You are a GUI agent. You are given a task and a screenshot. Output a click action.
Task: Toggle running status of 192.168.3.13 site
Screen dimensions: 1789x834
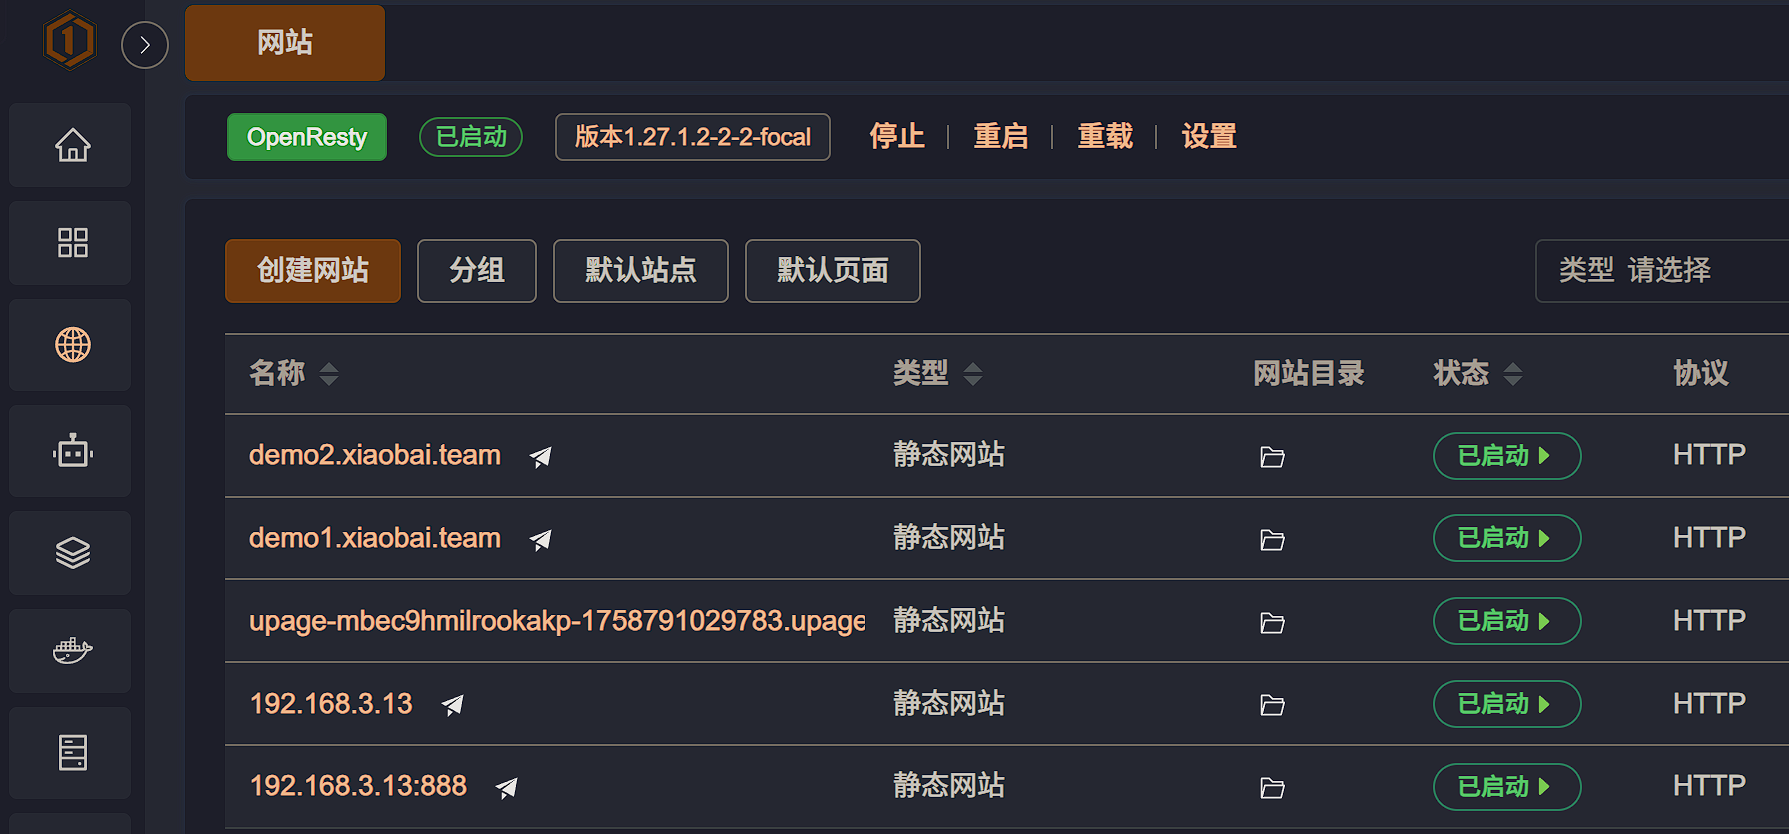[1506, 704]
